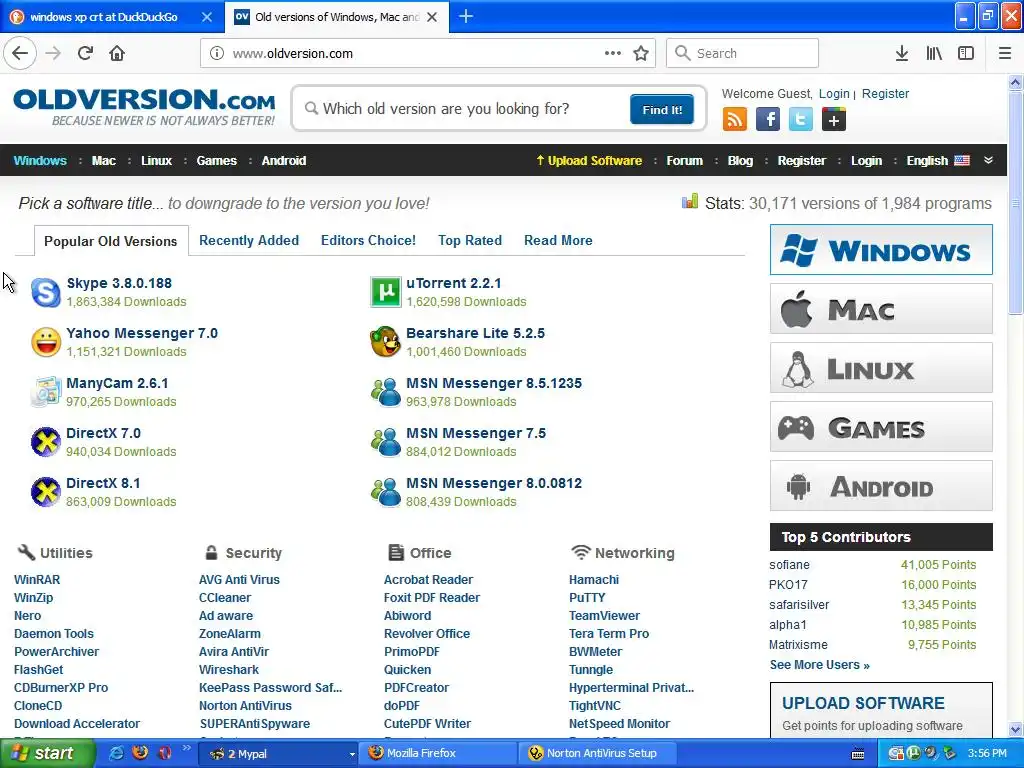Open the browser hamburger menu
This screenshot has height=768, width=1024.
click(1005, 53)
